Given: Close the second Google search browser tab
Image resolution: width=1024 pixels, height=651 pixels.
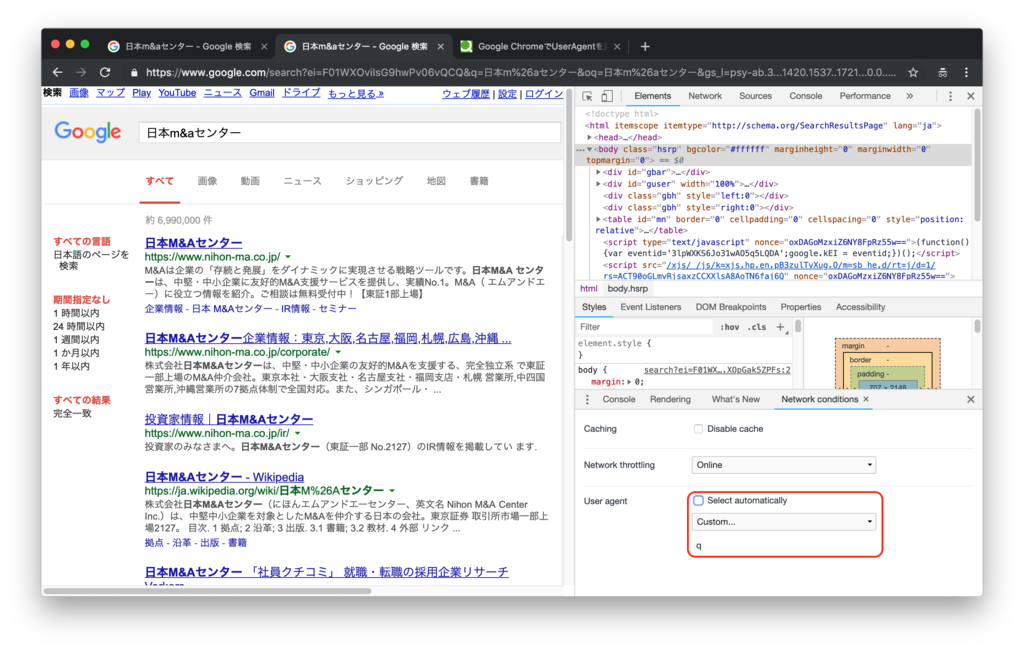Looking at the screenshot, I should click(441, 46).
